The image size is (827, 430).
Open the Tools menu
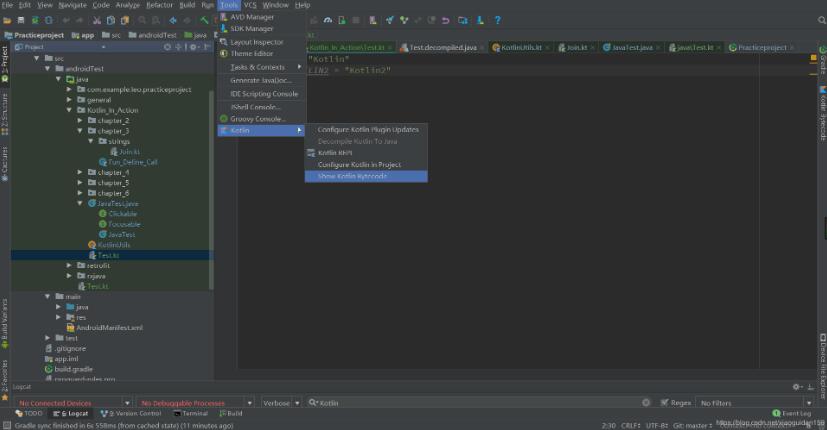click(229, 5)
